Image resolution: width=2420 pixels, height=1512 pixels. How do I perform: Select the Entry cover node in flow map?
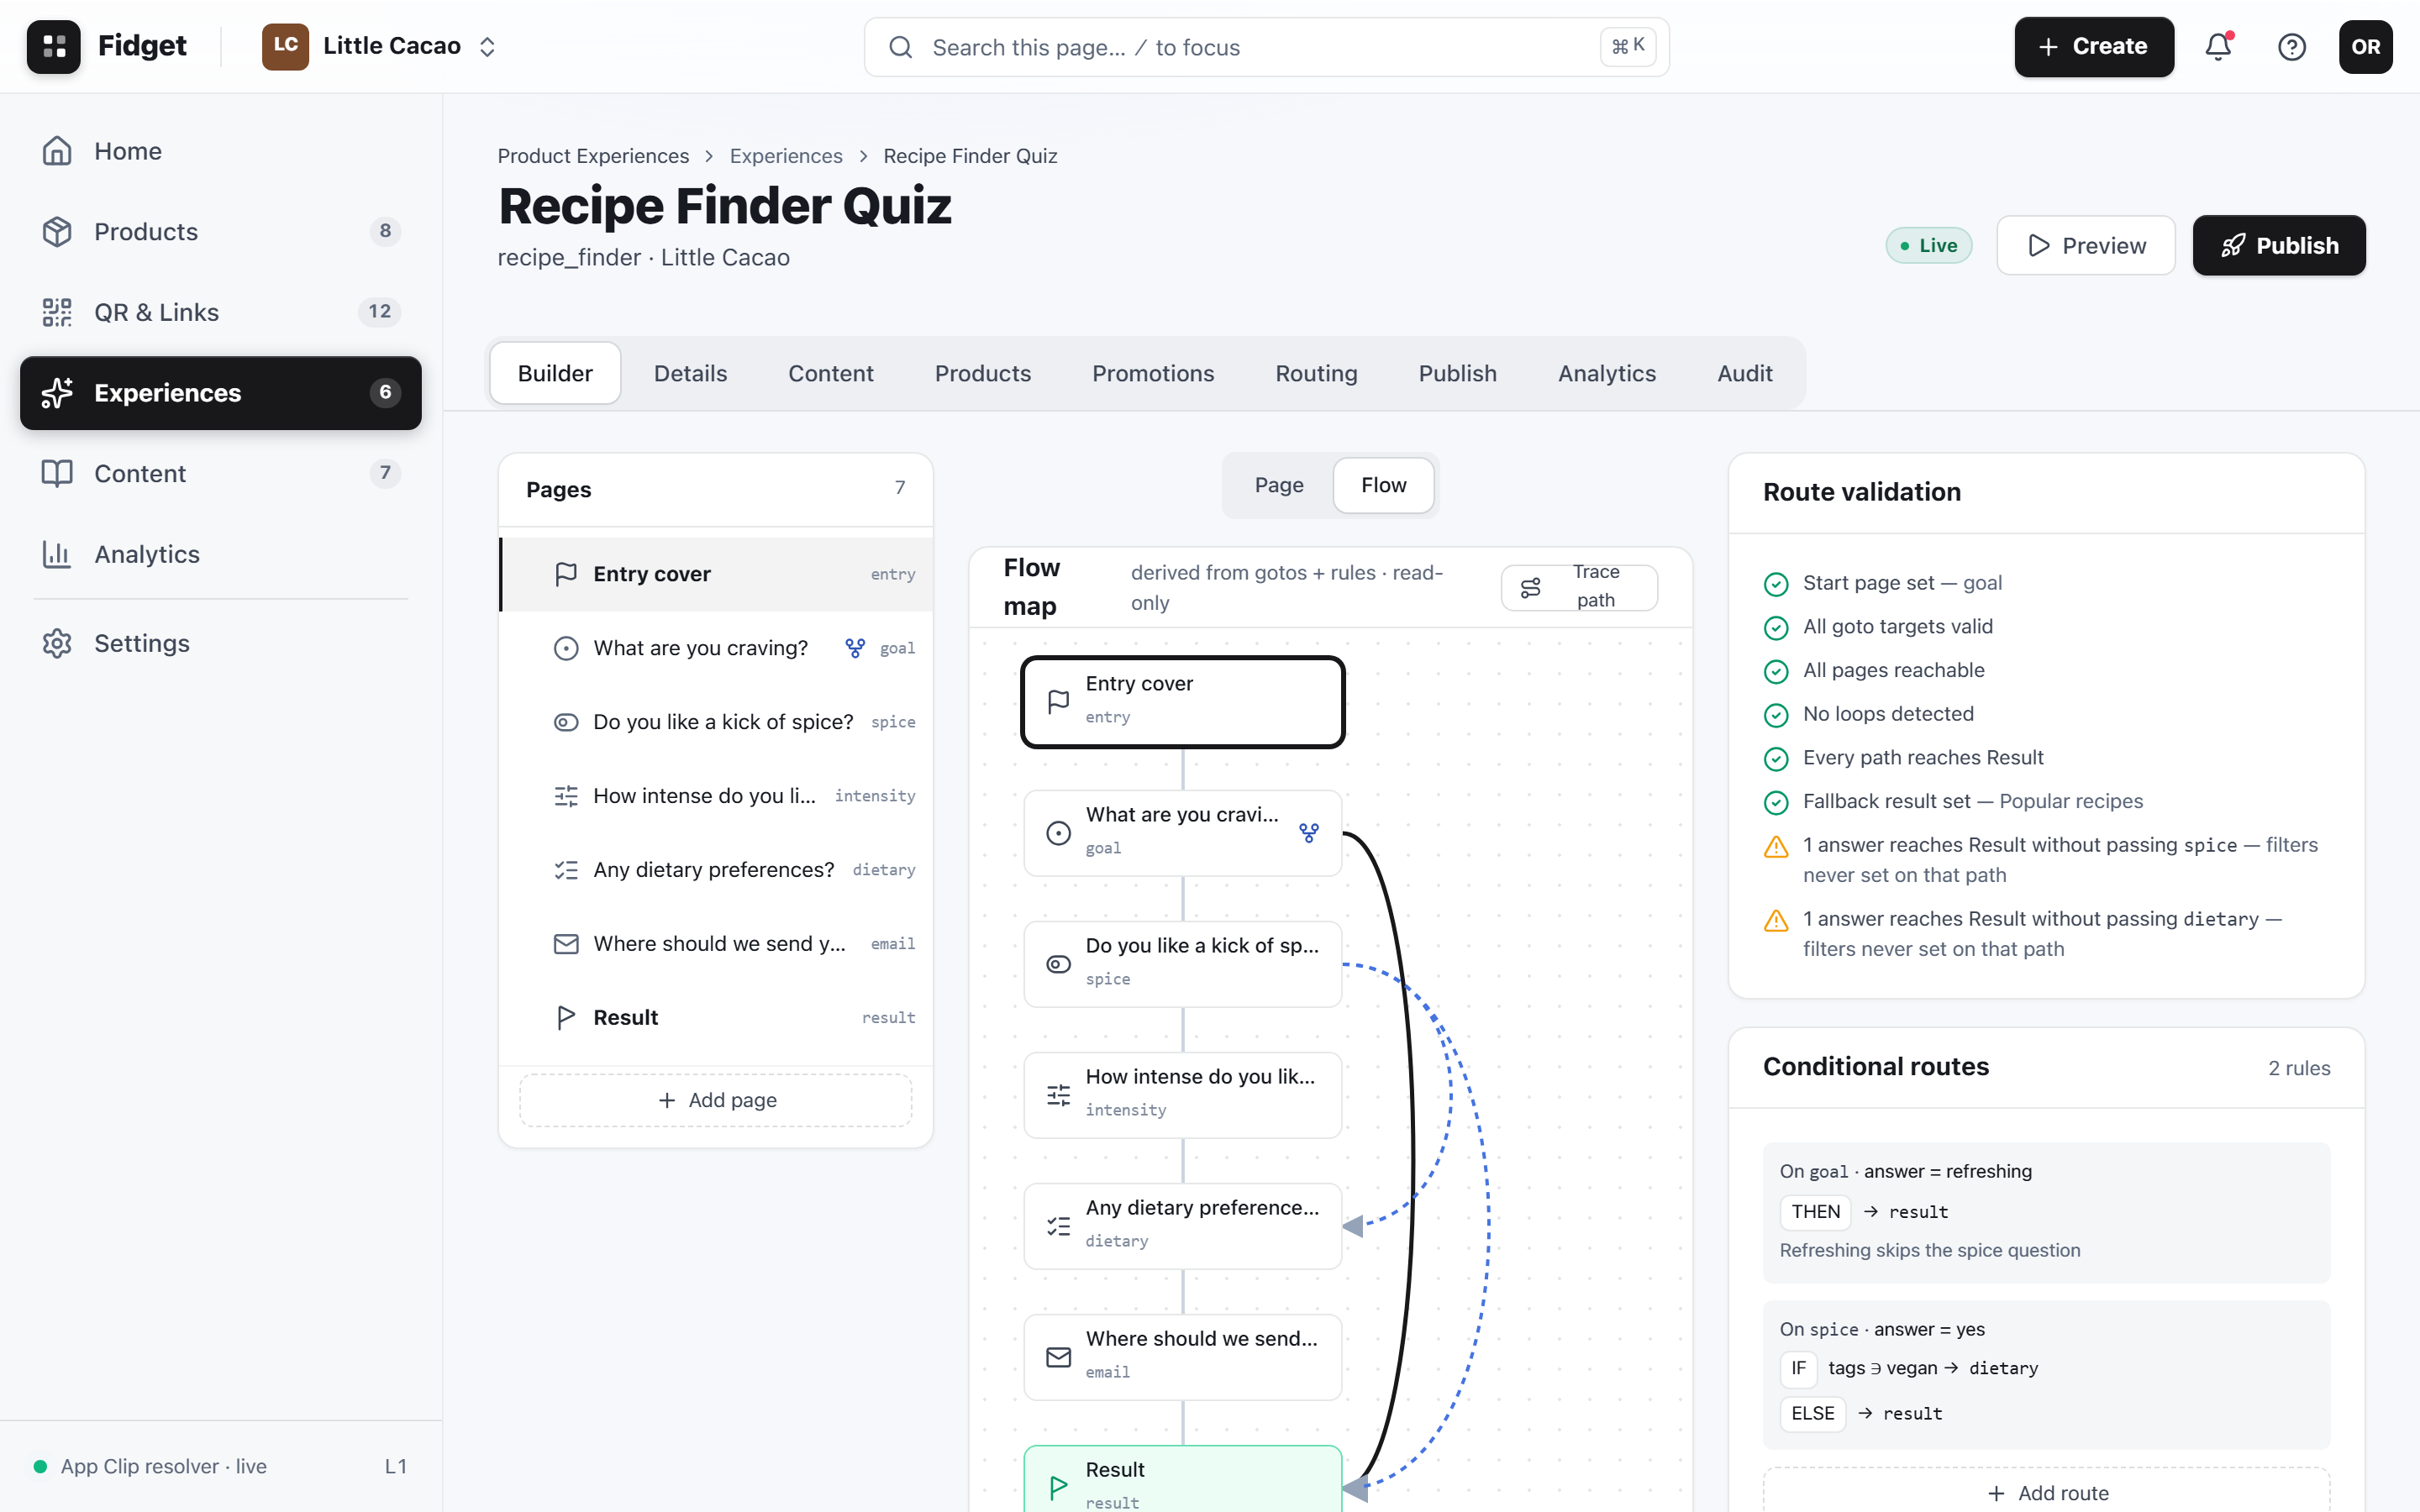pos(1182,701)
